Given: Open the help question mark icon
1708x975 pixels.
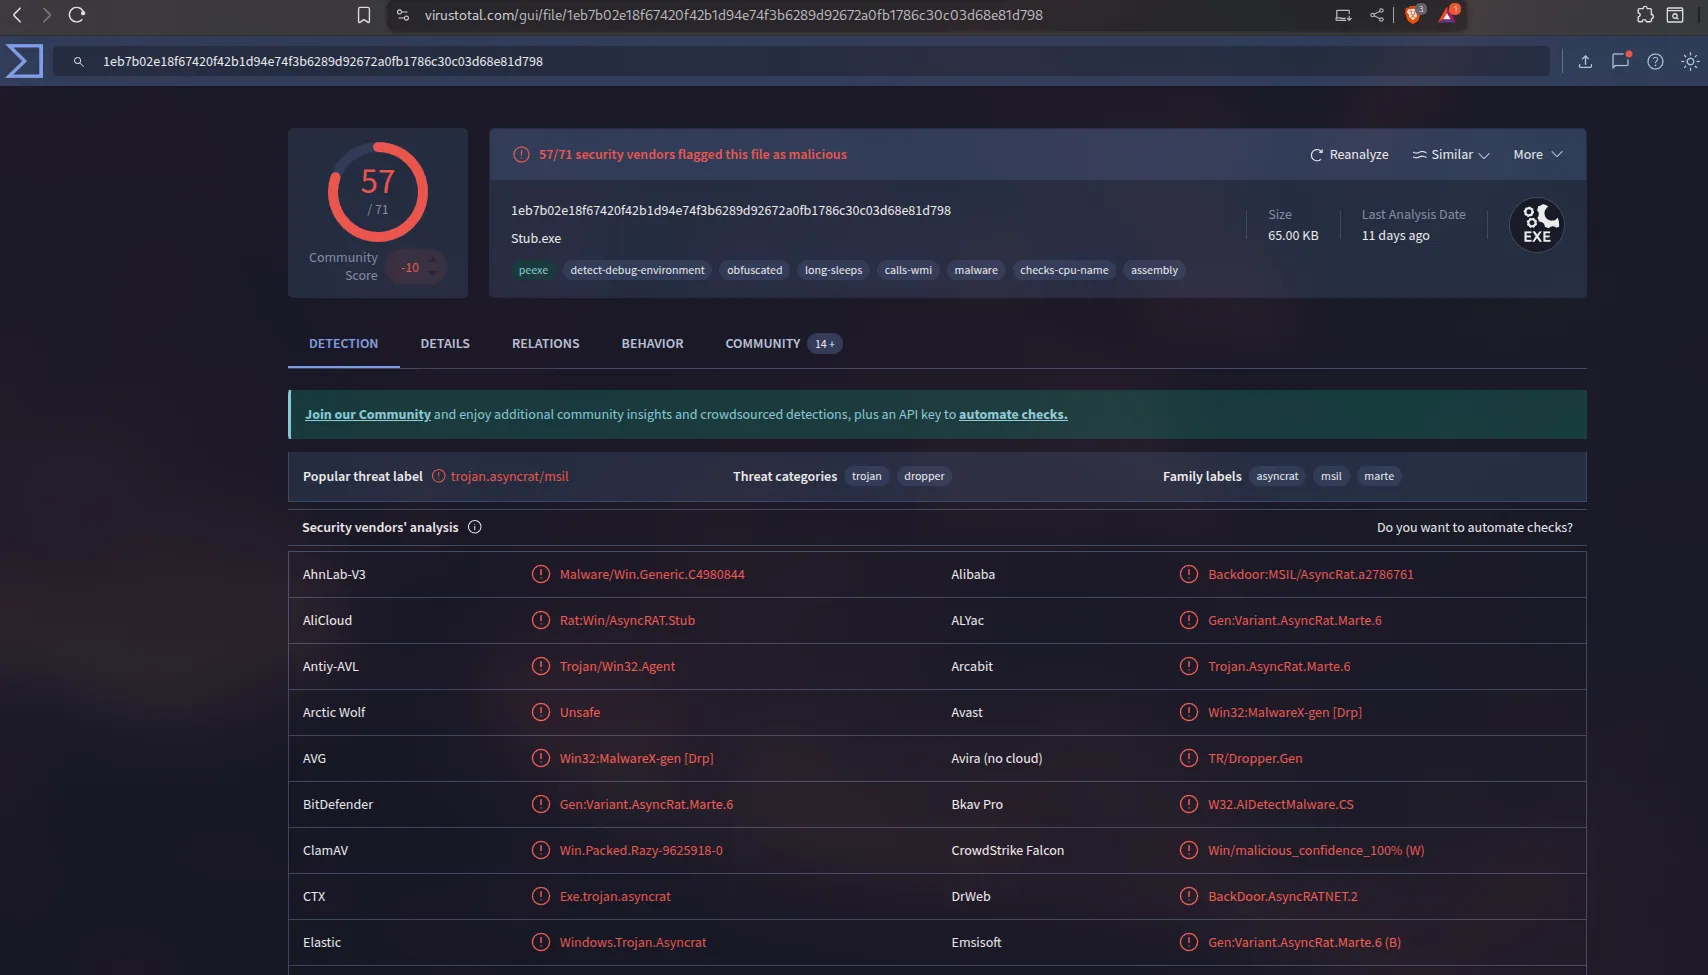Looking at the screenshot, I should click(1655, 62).
